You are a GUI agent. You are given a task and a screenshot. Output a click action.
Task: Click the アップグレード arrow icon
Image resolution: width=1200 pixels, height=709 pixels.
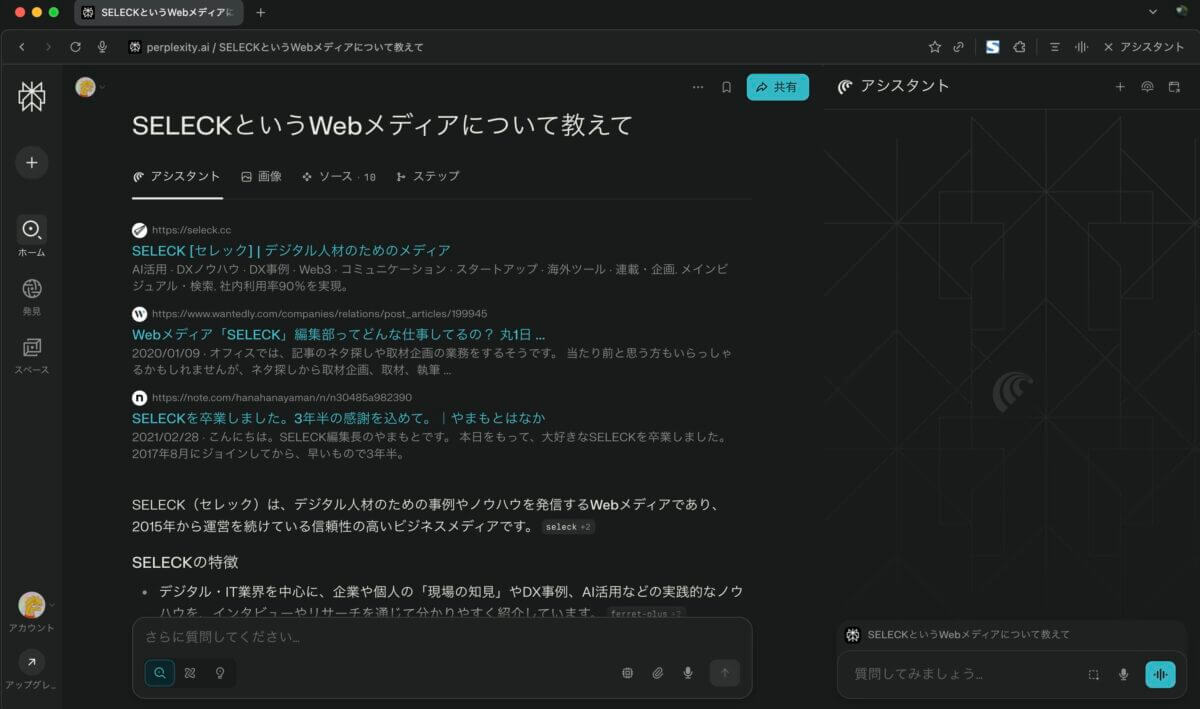point(31,661)
